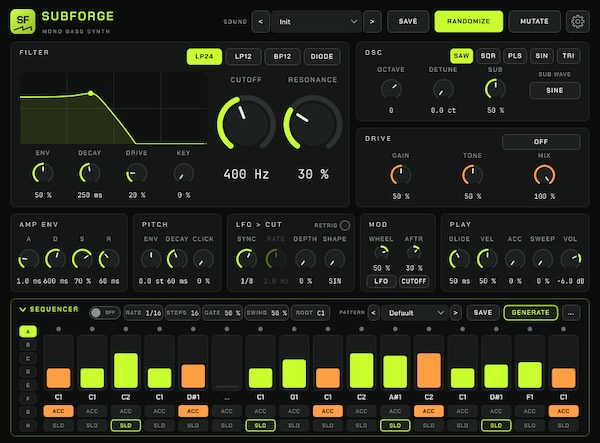Select the LP12 filter type

(x=243, y=57)
